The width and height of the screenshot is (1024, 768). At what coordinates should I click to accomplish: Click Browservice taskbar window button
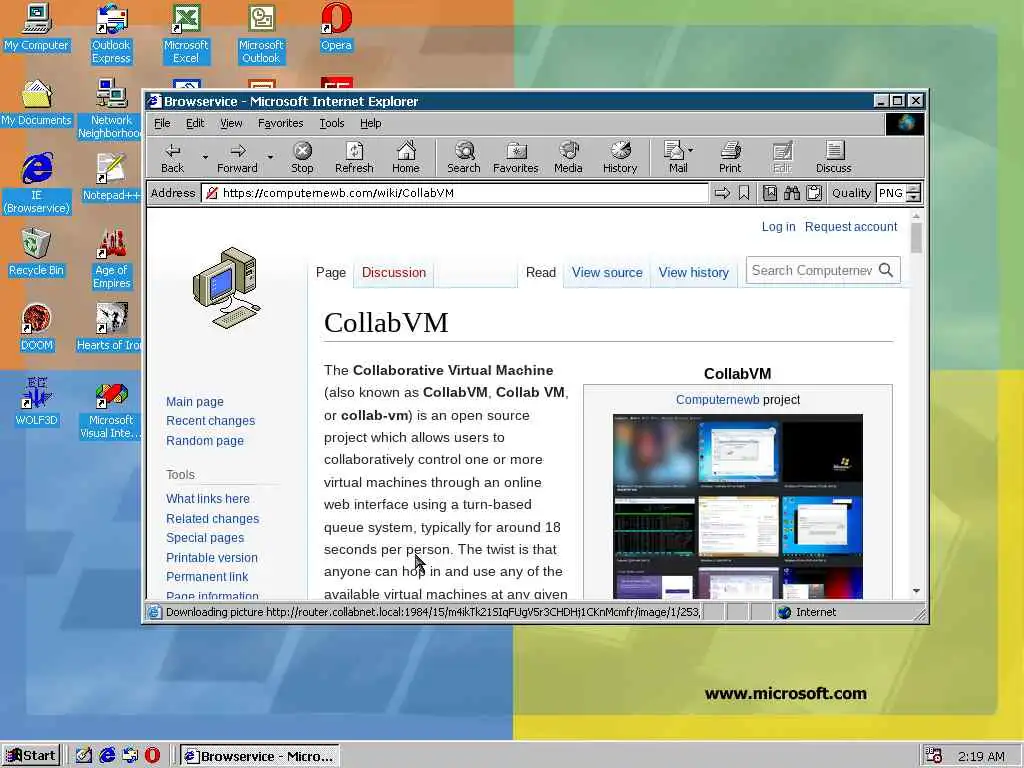tap(259, 756)
